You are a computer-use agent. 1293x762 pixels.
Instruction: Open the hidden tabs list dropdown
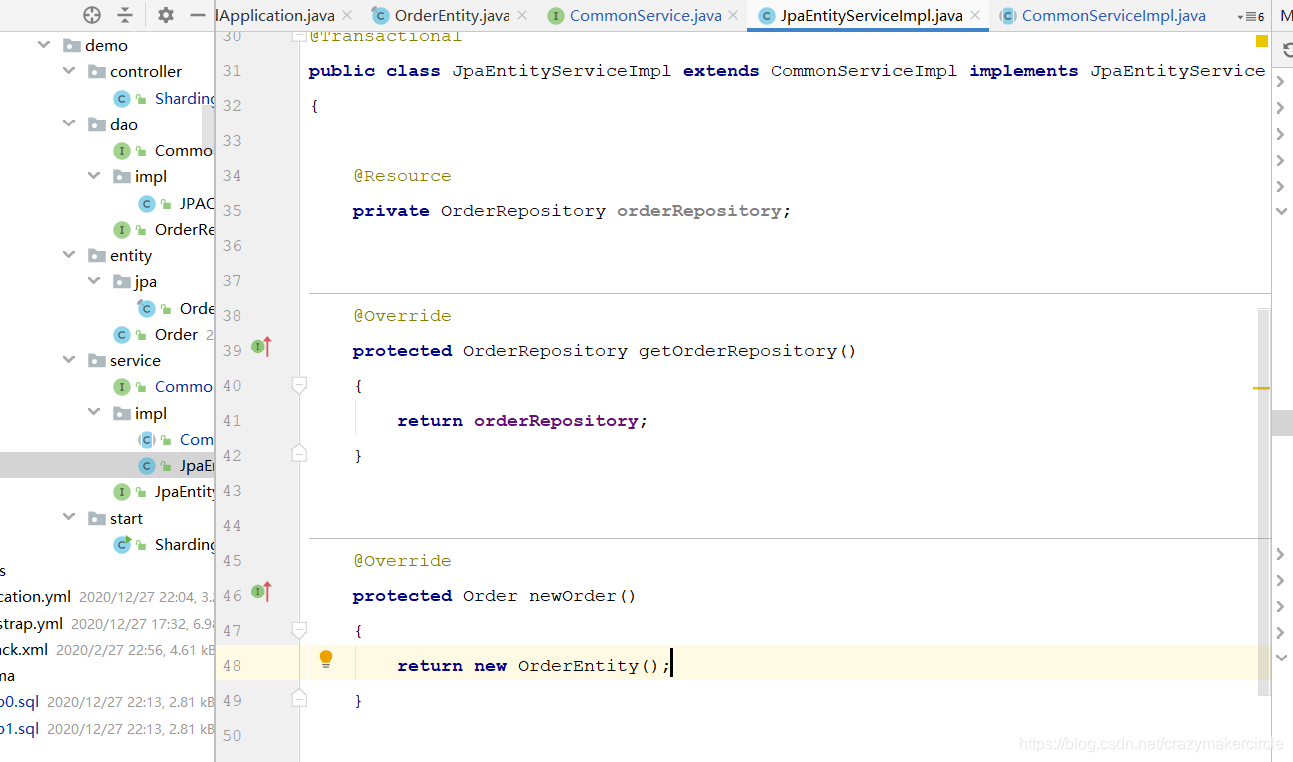pyautogui.click(x=1251, y=17)
